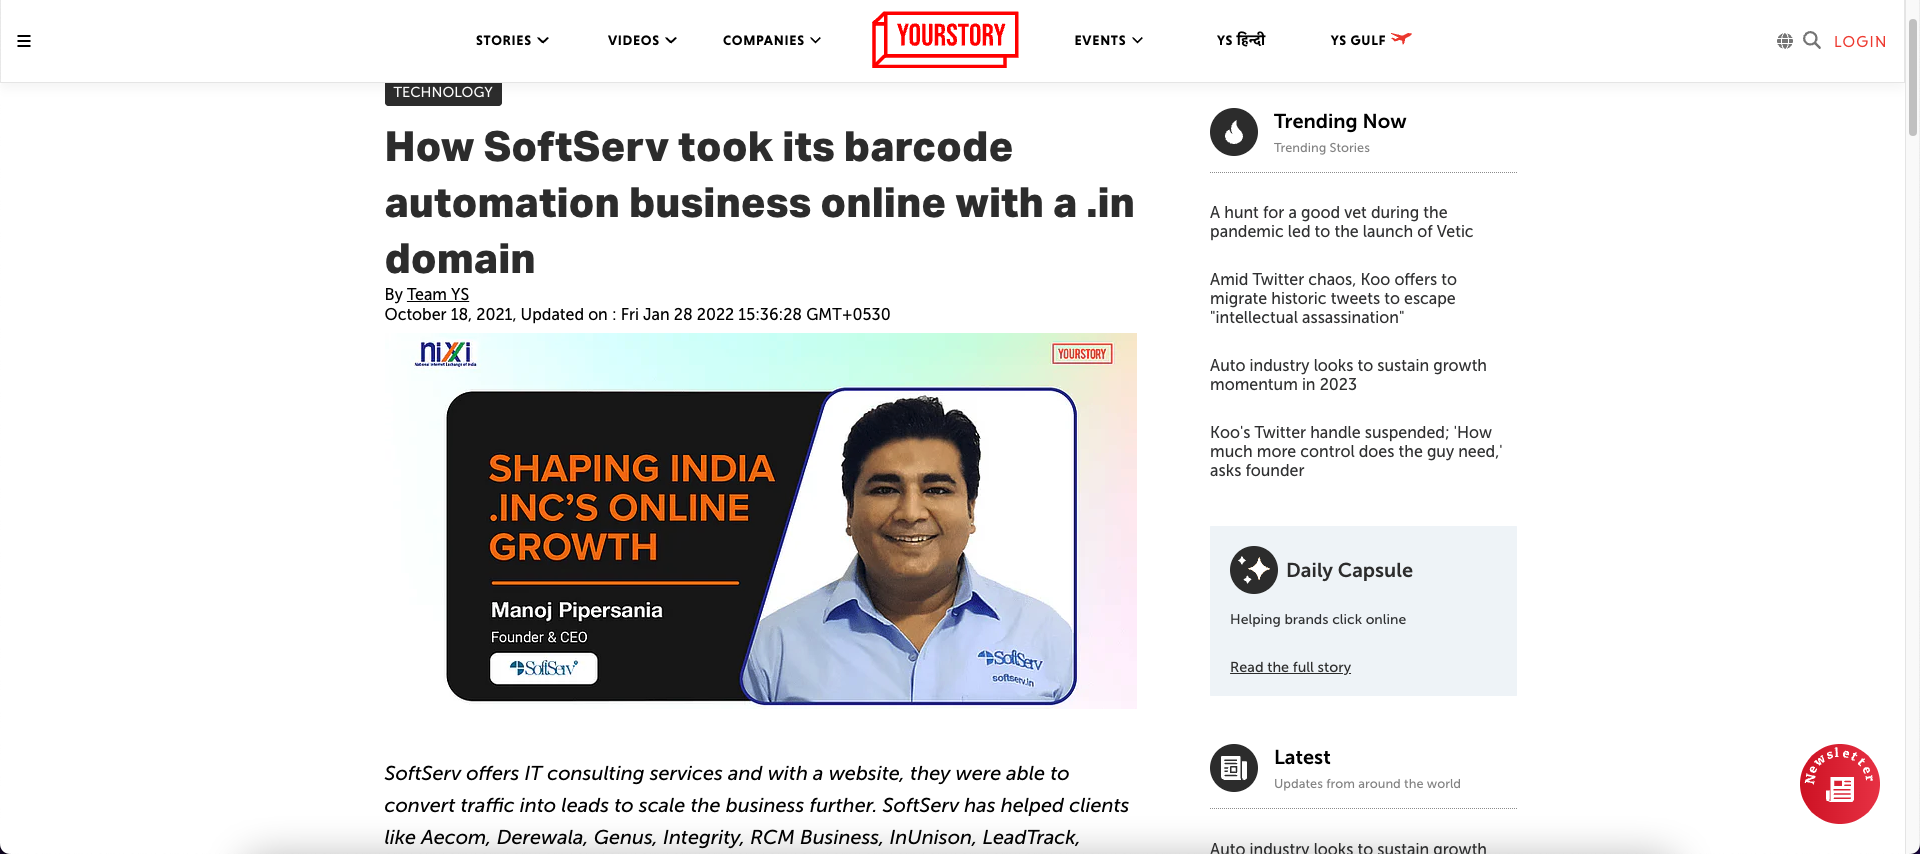Expand the Videos dropdown
The width and height of the screenshot is (1920, 854).
tap(642, 40)
